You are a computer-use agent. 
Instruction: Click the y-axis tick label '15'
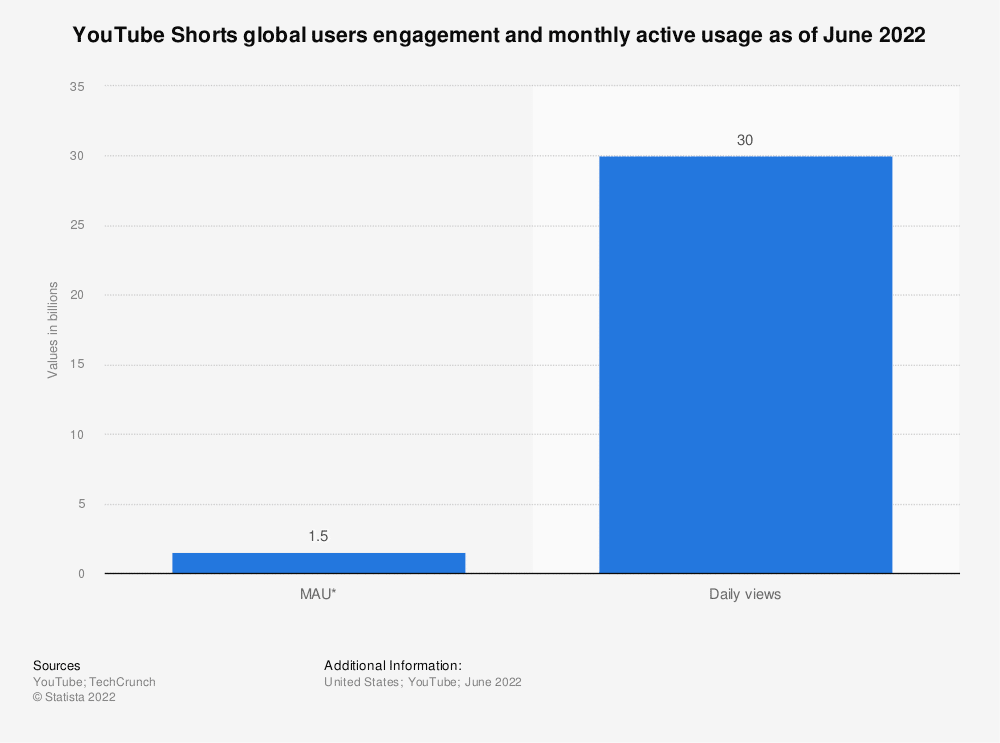[x=77, y=365]
